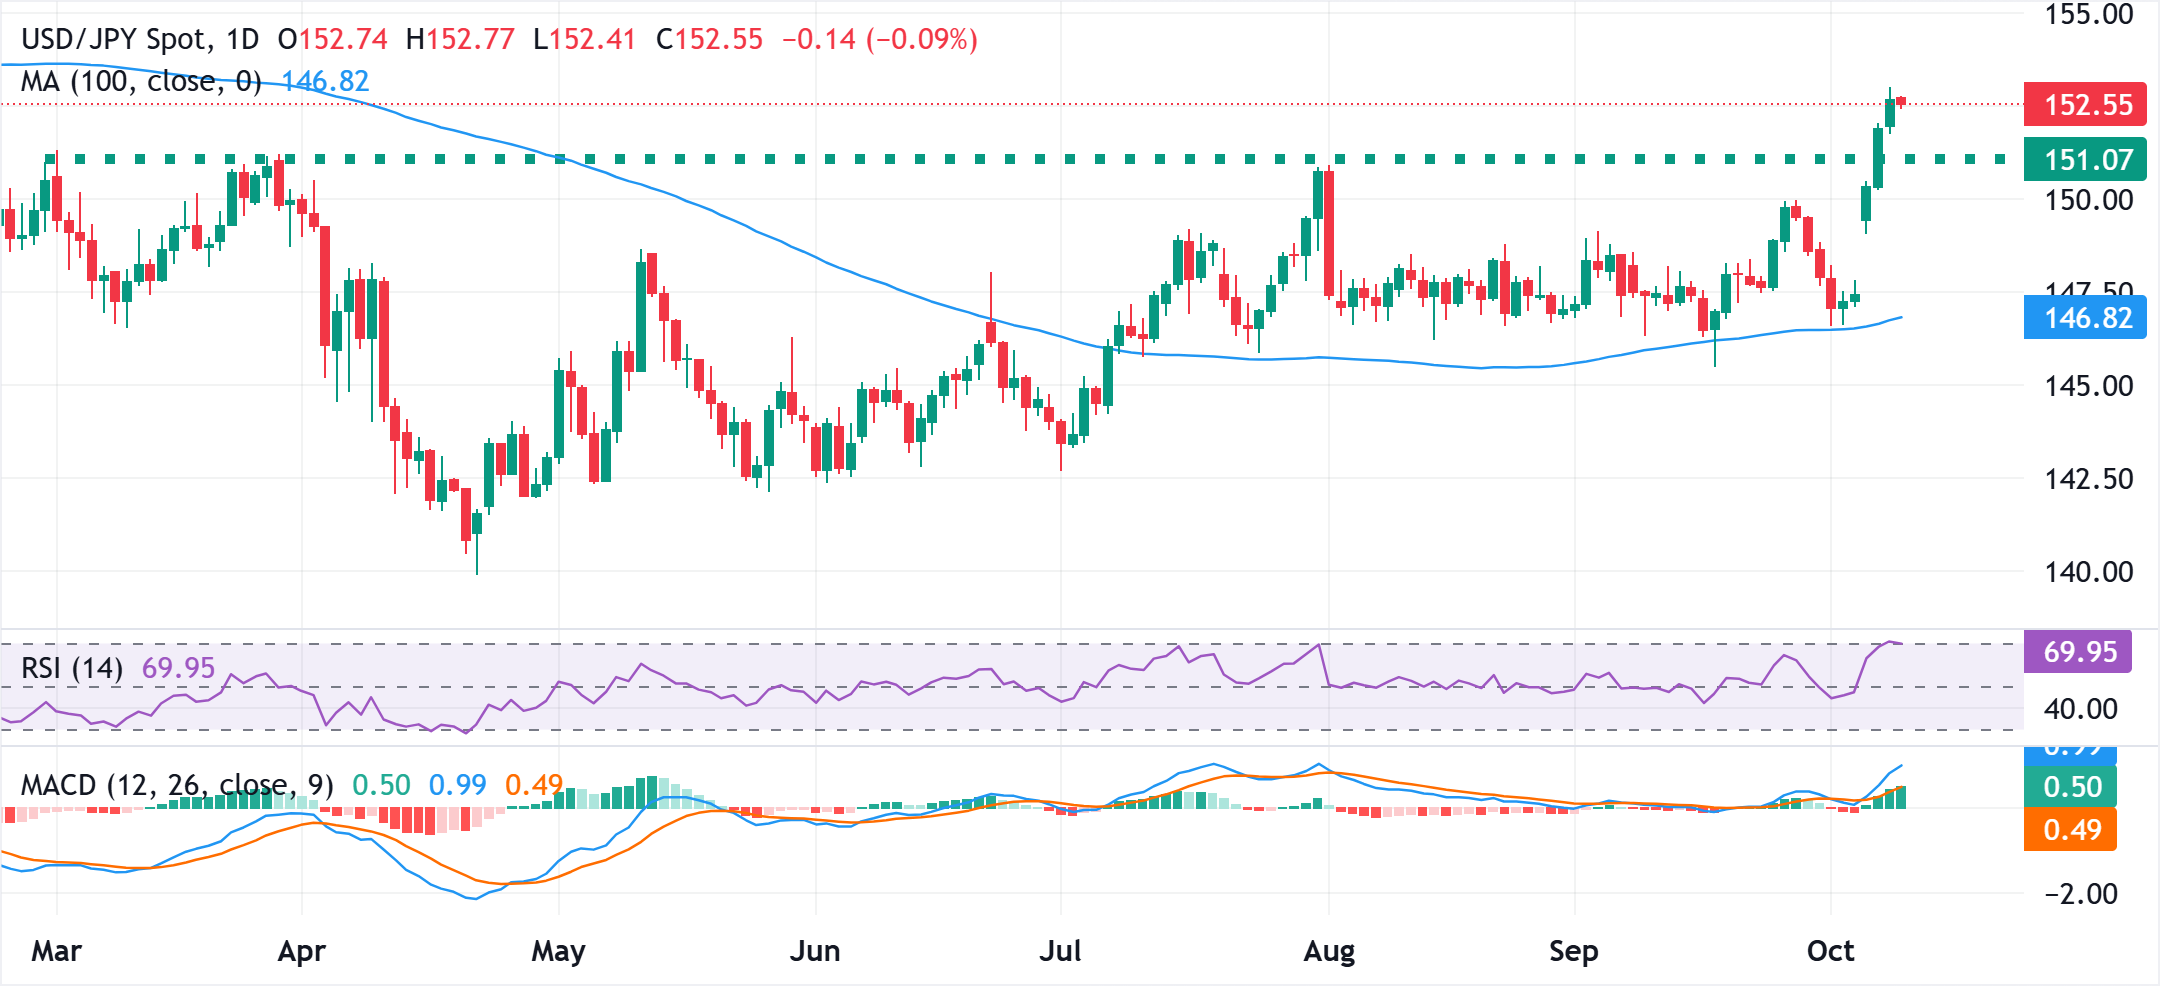
Task: Click the purple 69.95 RSI value tag
Action: 2078,652
